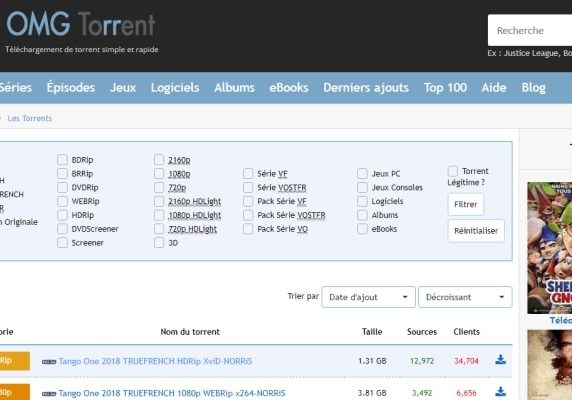Click the Sources column header
The width and height of the screenshot is (572, 400).
pyautogui.click(x=422, y=331)
